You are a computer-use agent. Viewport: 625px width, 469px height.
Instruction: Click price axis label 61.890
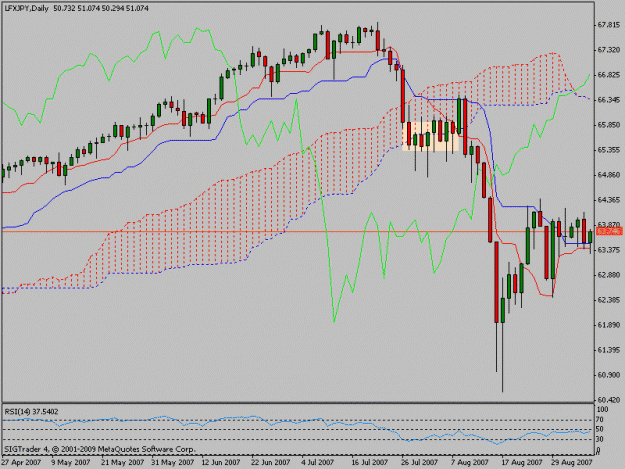[x=609, y=325]
